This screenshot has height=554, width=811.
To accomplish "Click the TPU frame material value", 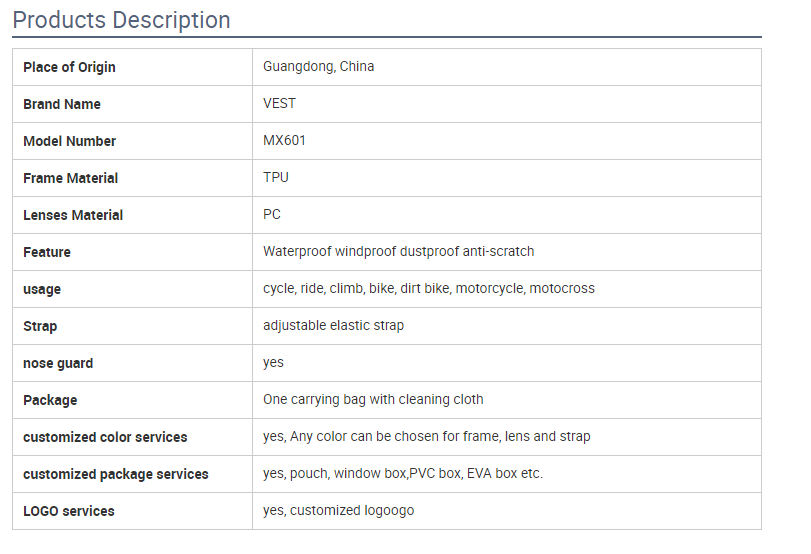I will pos(276,177).
